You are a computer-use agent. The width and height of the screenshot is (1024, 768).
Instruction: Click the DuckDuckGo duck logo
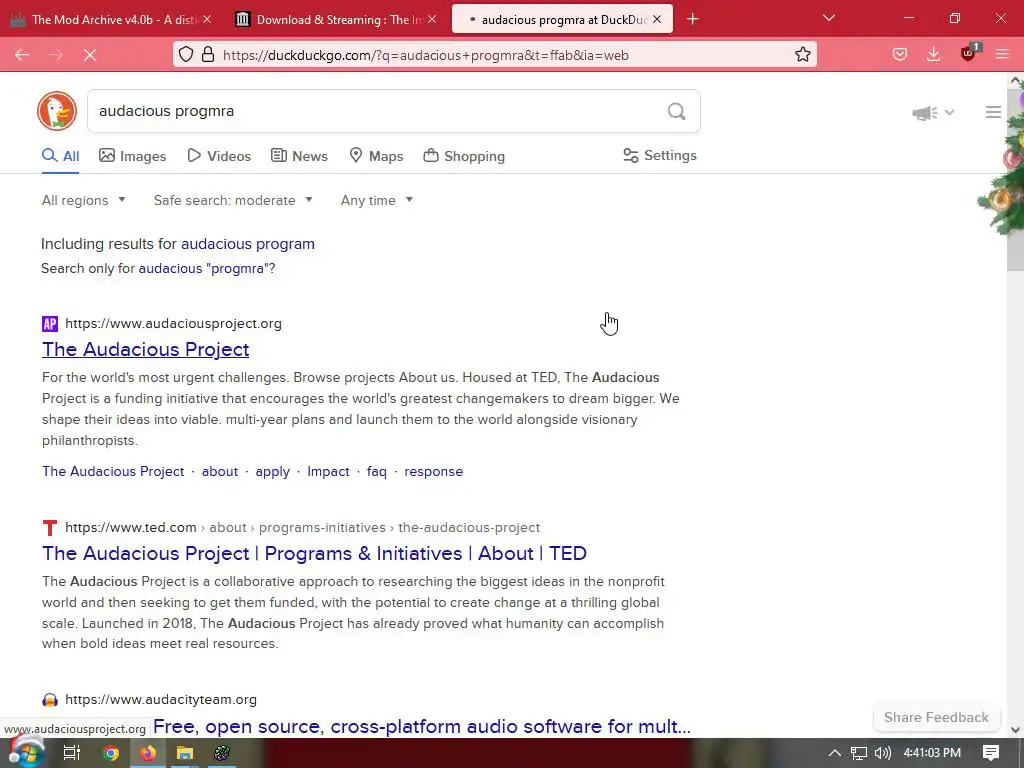pos(57,111)
